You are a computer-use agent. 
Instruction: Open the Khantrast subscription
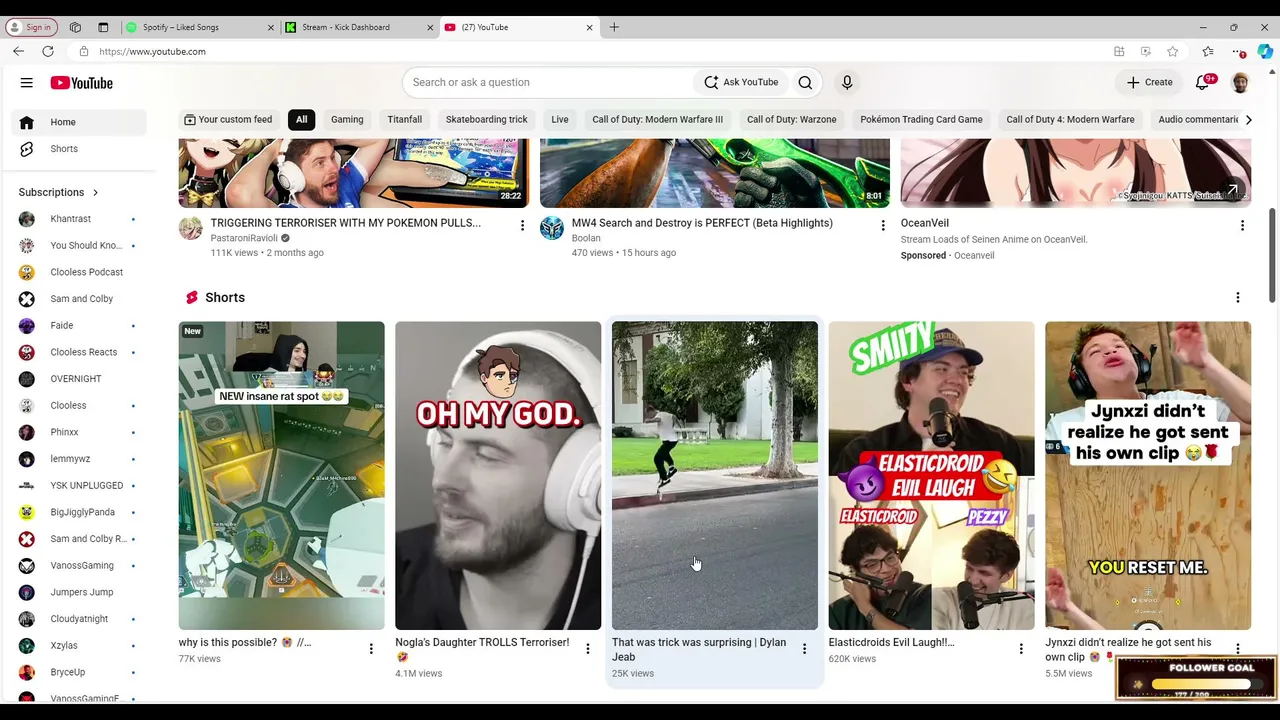(x=79, y=219)
